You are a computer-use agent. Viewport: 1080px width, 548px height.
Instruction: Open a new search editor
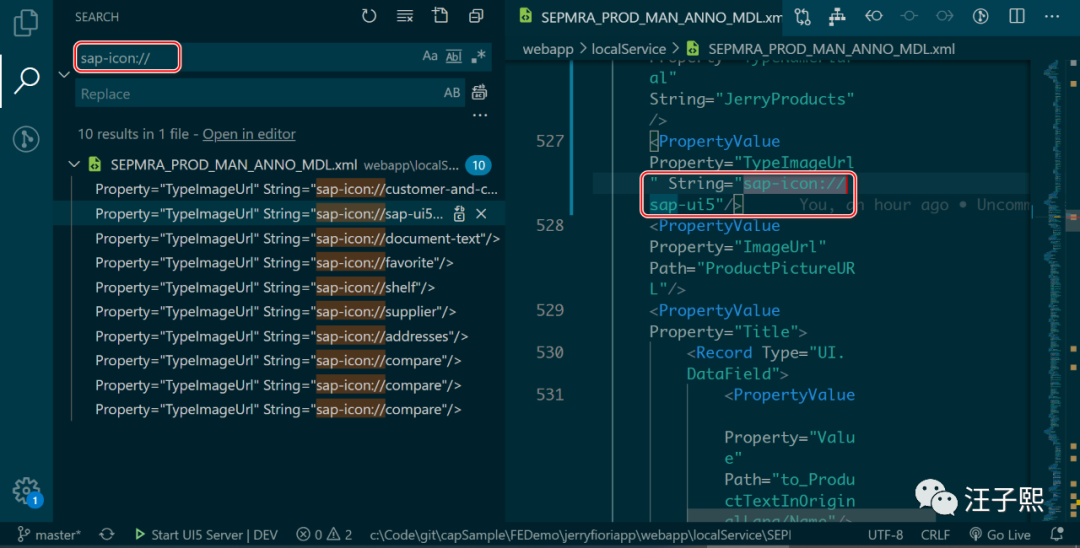pyautogui.click(x=440, y=15)
